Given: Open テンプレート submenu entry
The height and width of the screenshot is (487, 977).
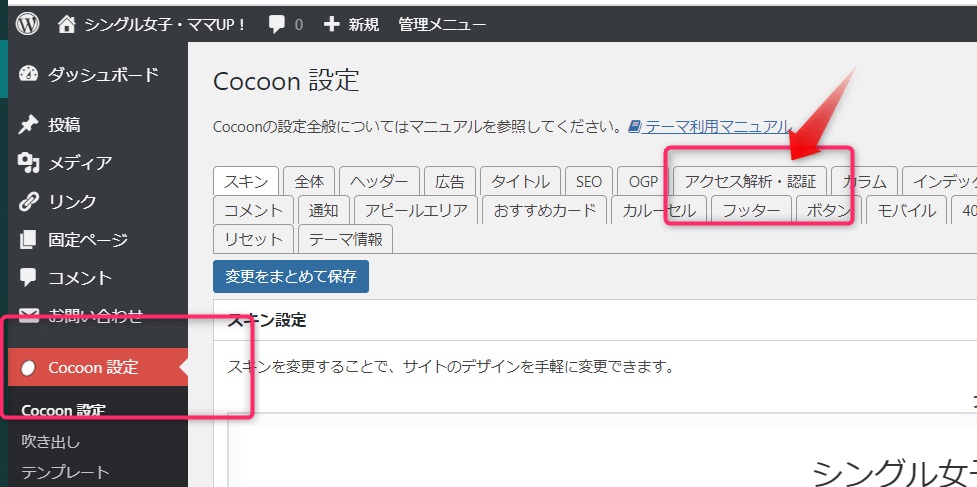Looking at the screenshot, I should point(65,472).
